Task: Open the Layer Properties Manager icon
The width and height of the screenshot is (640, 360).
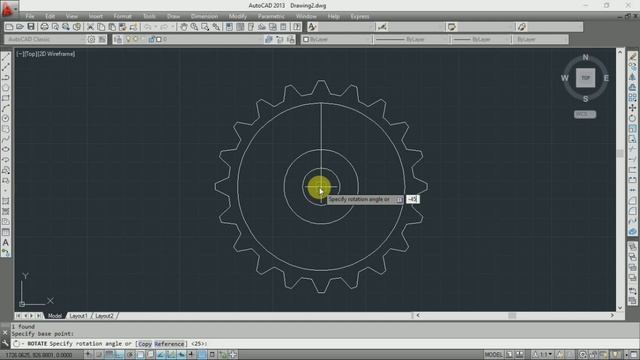Action: click(118, 39)
